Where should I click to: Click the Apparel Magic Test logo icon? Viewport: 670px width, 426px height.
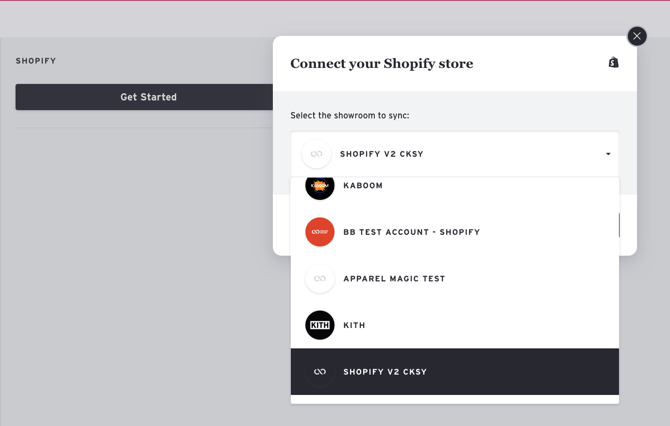click(x=320, y=279)
